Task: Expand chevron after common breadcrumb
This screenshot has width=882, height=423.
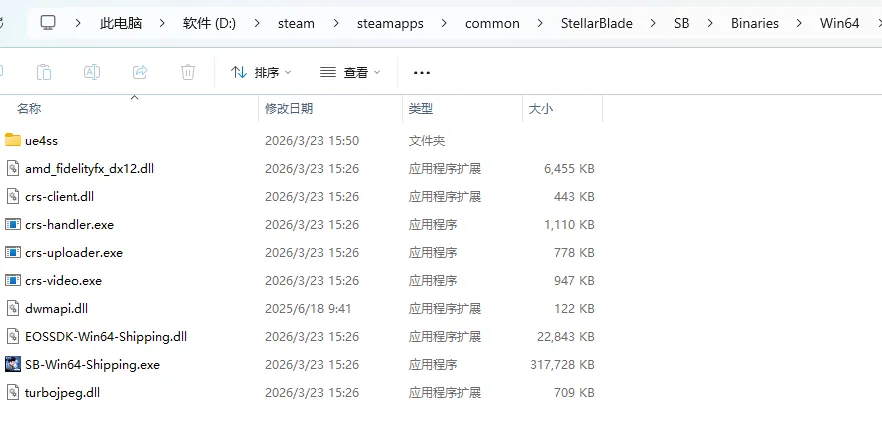Action: coord(540,23)
